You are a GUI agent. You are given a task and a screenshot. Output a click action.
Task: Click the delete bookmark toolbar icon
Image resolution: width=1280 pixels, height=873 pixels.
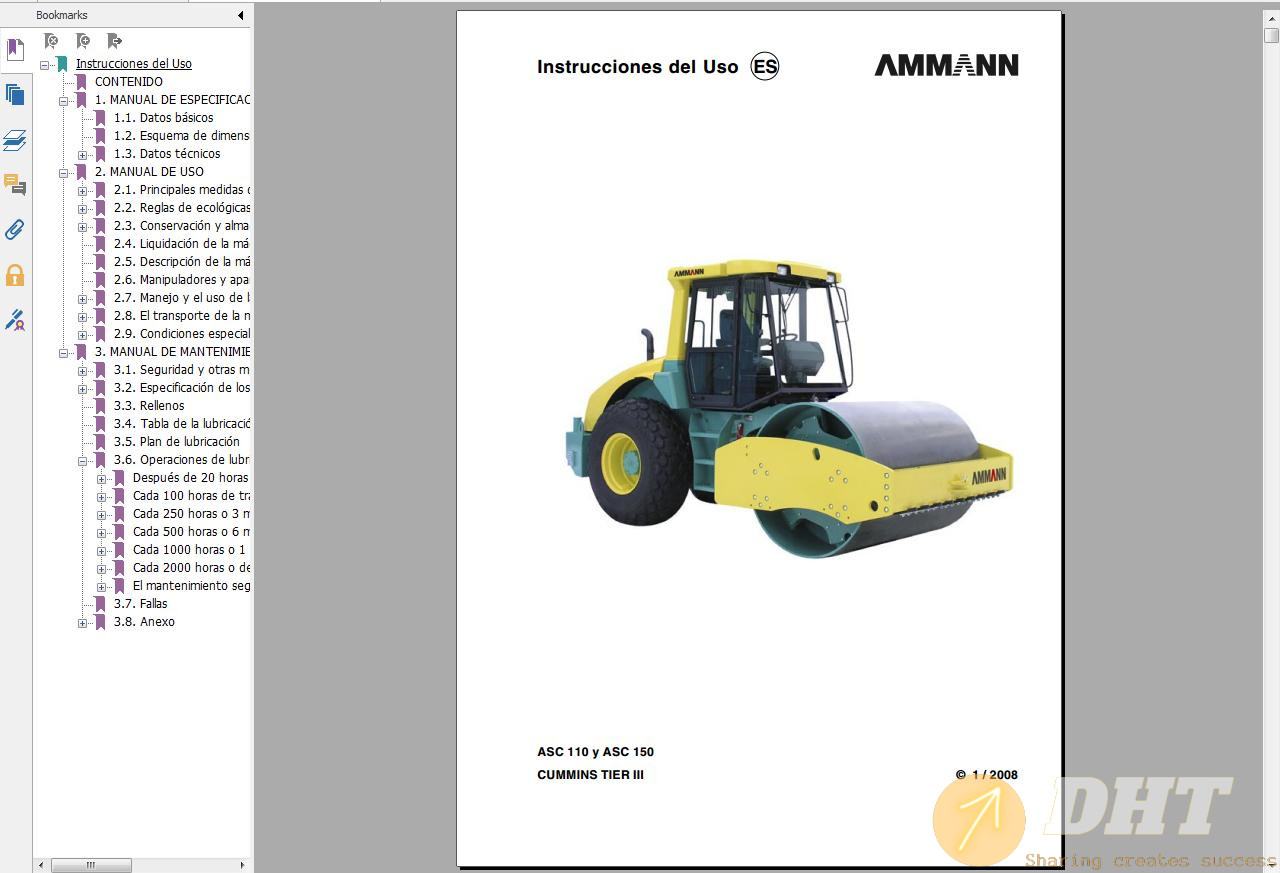51,41
